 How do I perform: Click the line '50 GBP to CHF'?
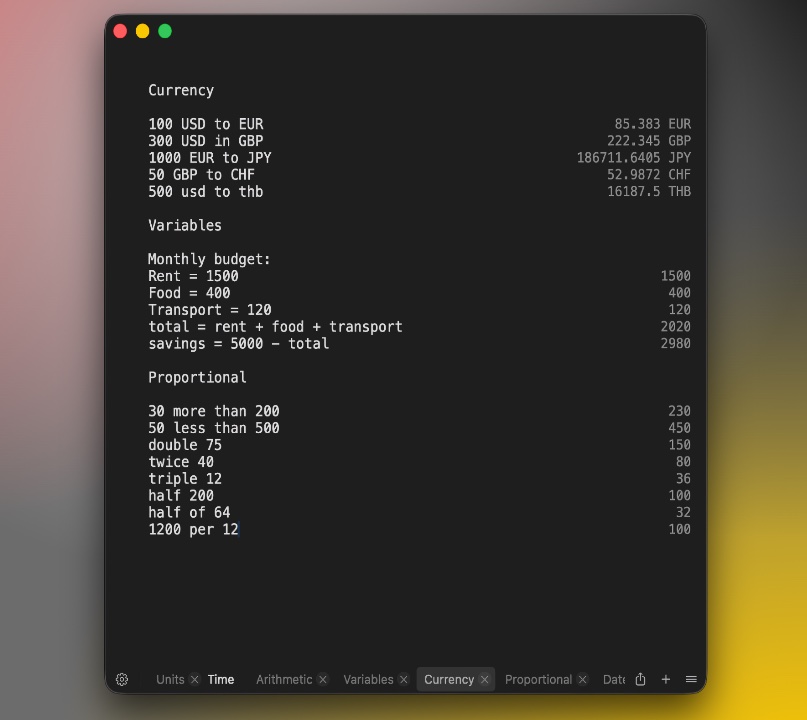pyautogui.click(x=202, y=175)
